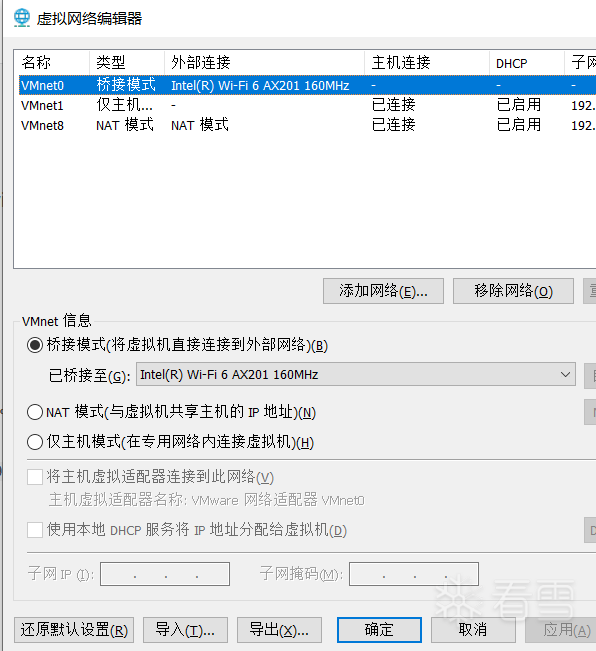Click 移除网络(O) button

(x=513, y=291)
